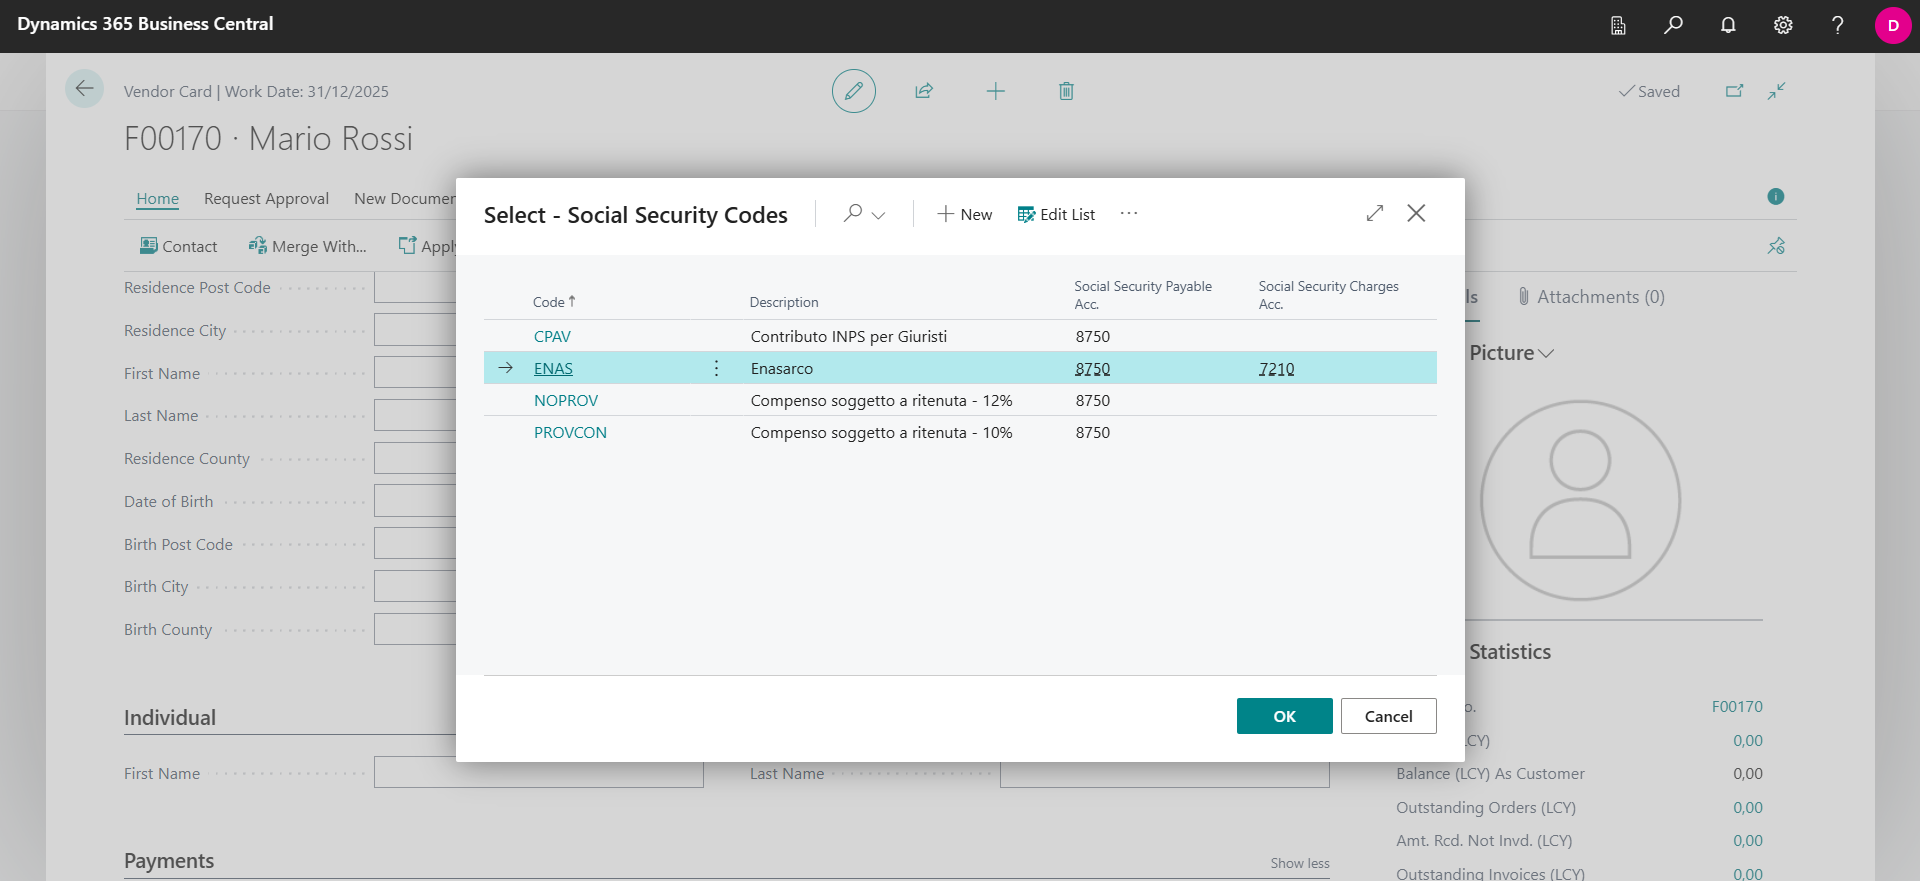Confirm selection with OK button
The image size is (1920, 881).
click(1284, 716)
